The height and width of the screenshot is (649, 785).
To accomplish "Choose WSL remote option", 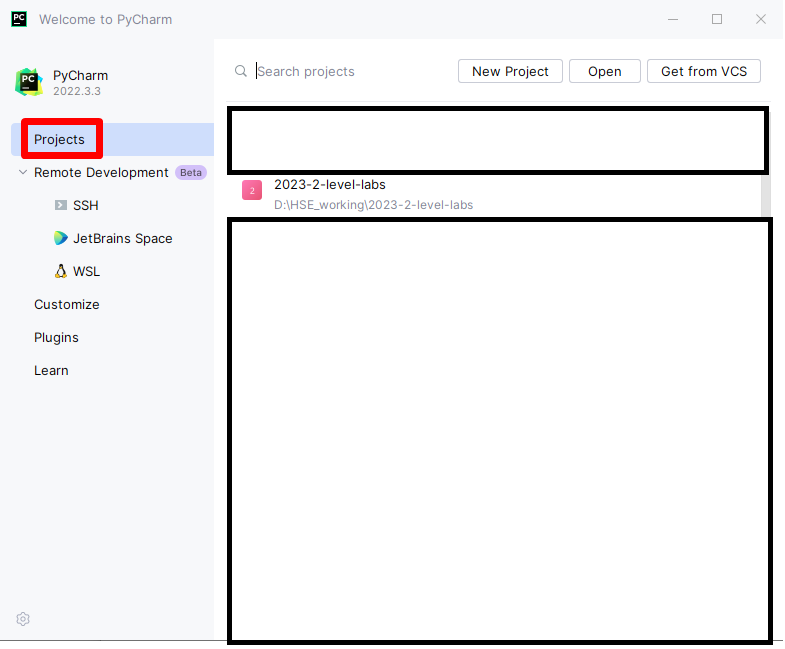I will [x=87, y=271].
